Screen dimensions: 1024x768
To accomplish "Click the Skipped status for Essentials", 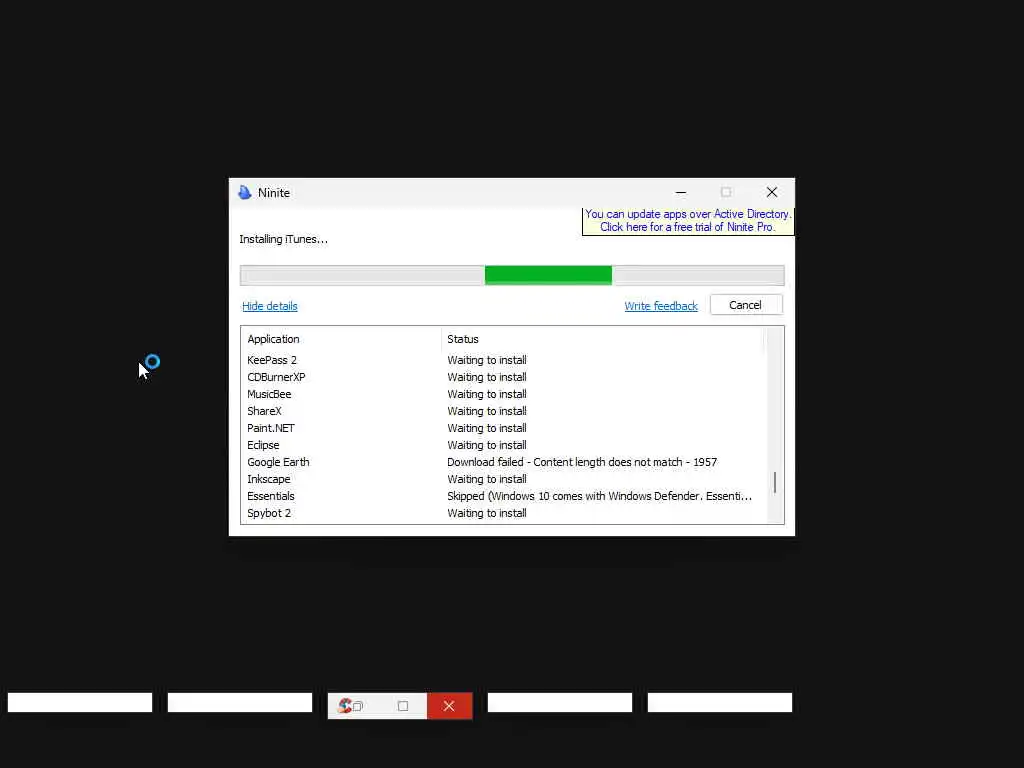I will (x=600, y=496).
